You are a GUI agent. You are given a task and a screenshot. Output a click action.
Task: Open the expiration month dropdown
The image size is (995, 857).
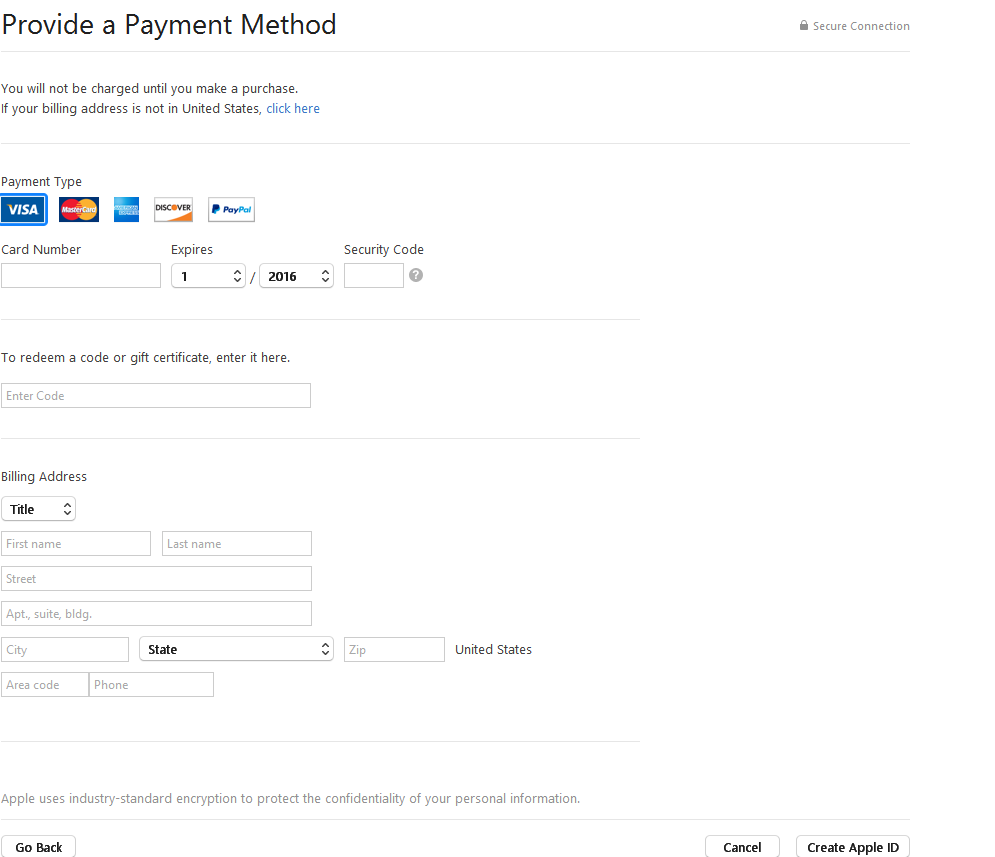(208, 276)
